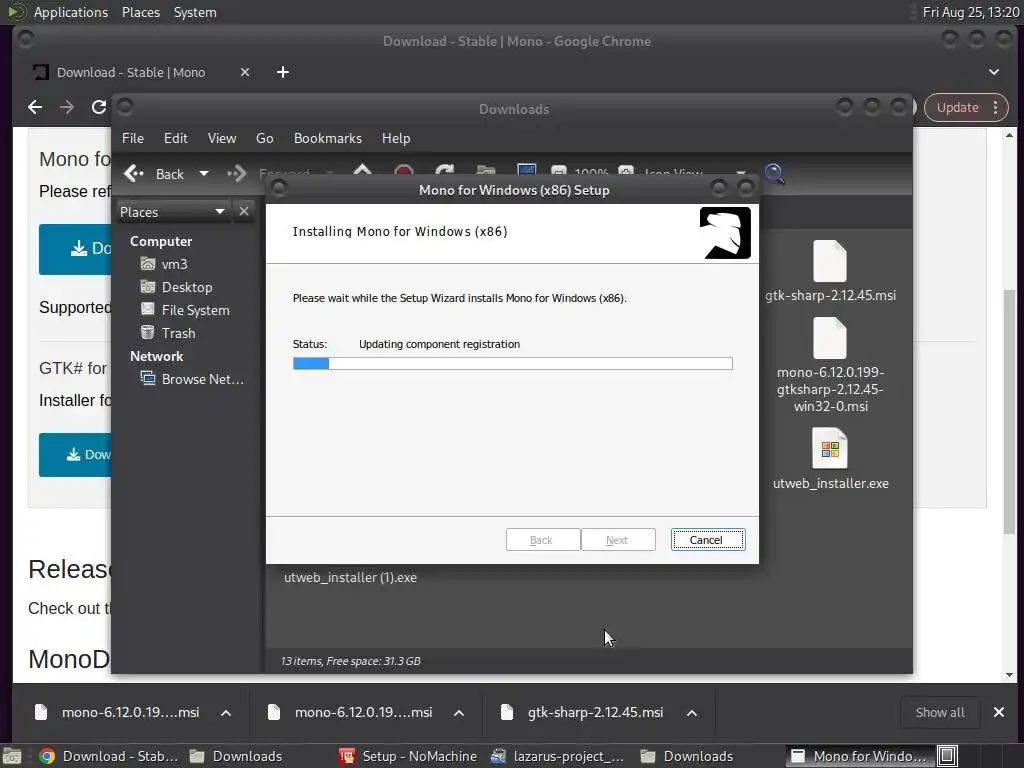Click the disabled Back button in Setup wizard
Screen dimensions: 1024x768
coord(543,539)
